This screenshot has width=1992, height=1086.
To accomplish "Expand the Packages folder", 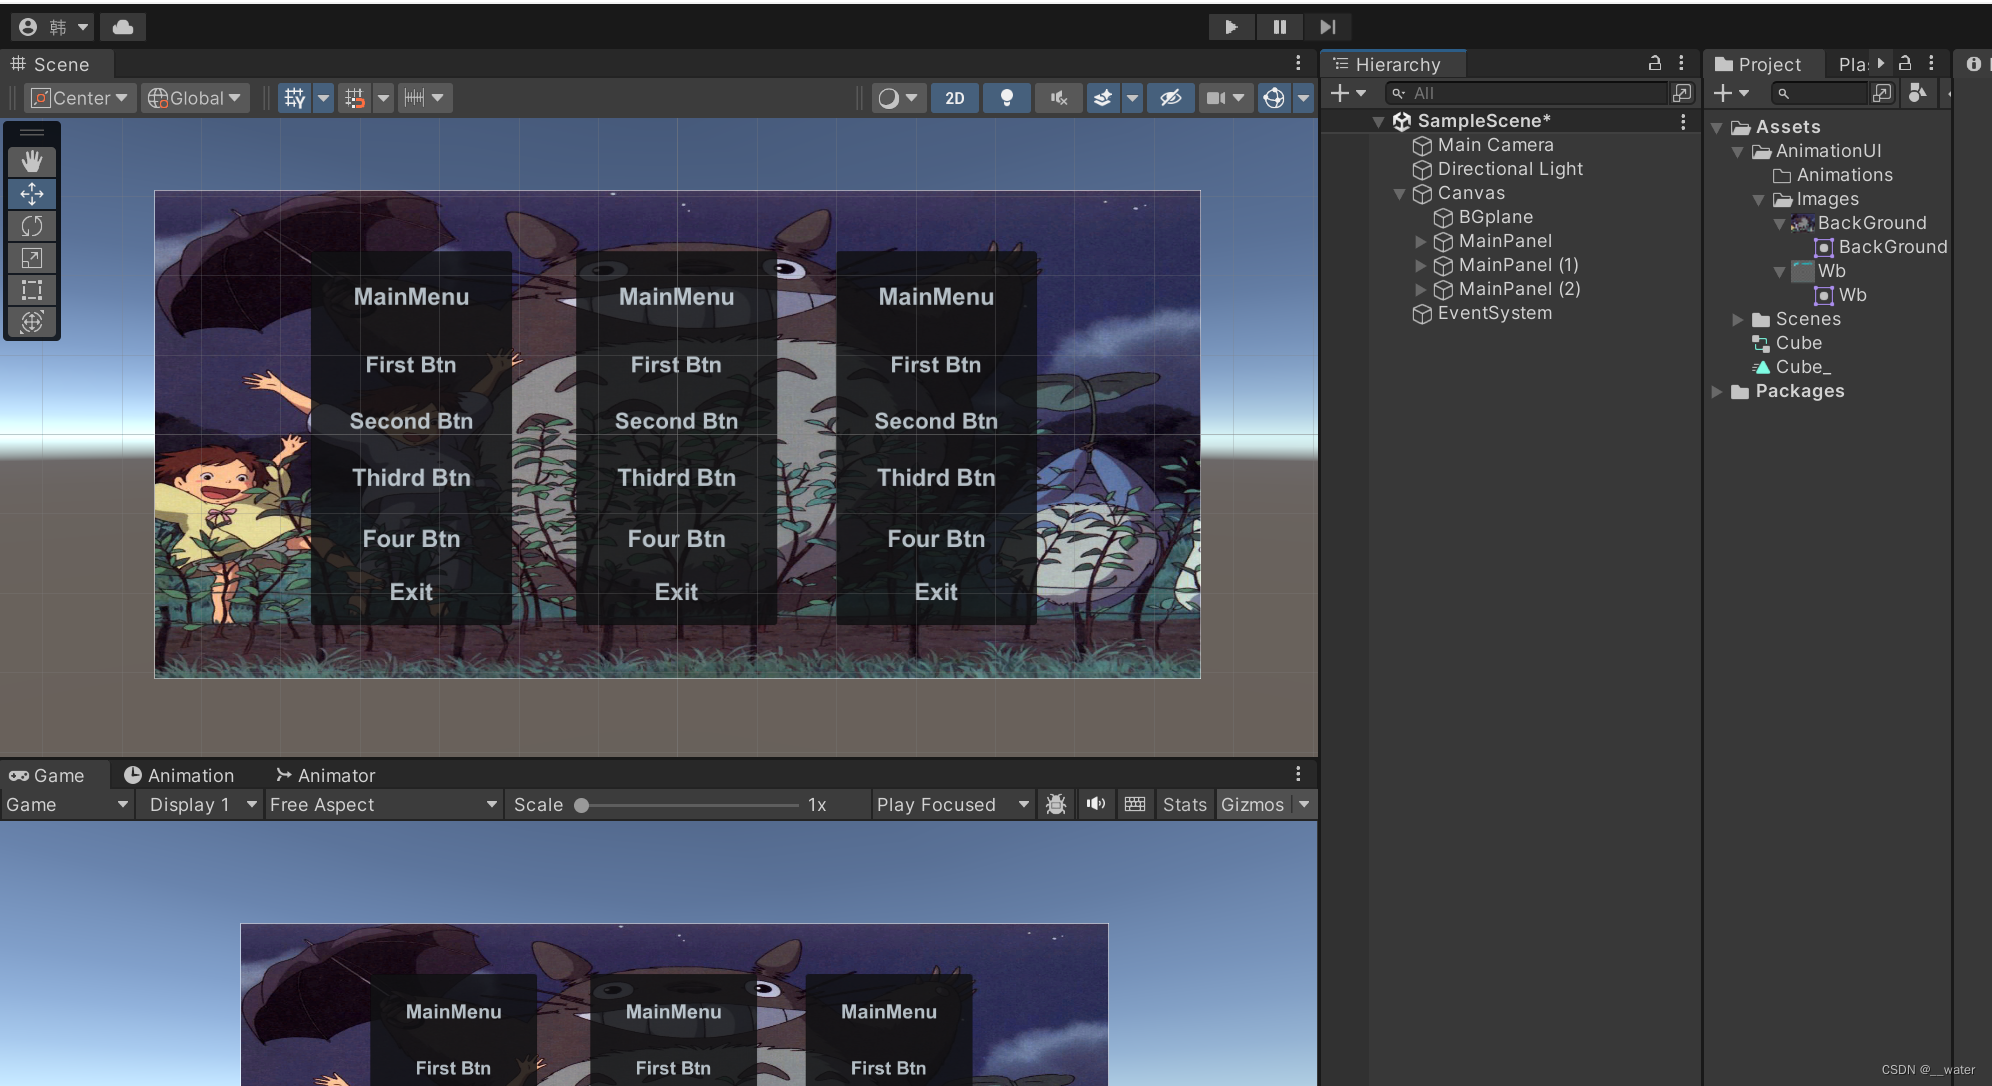I will (1717, 392).
